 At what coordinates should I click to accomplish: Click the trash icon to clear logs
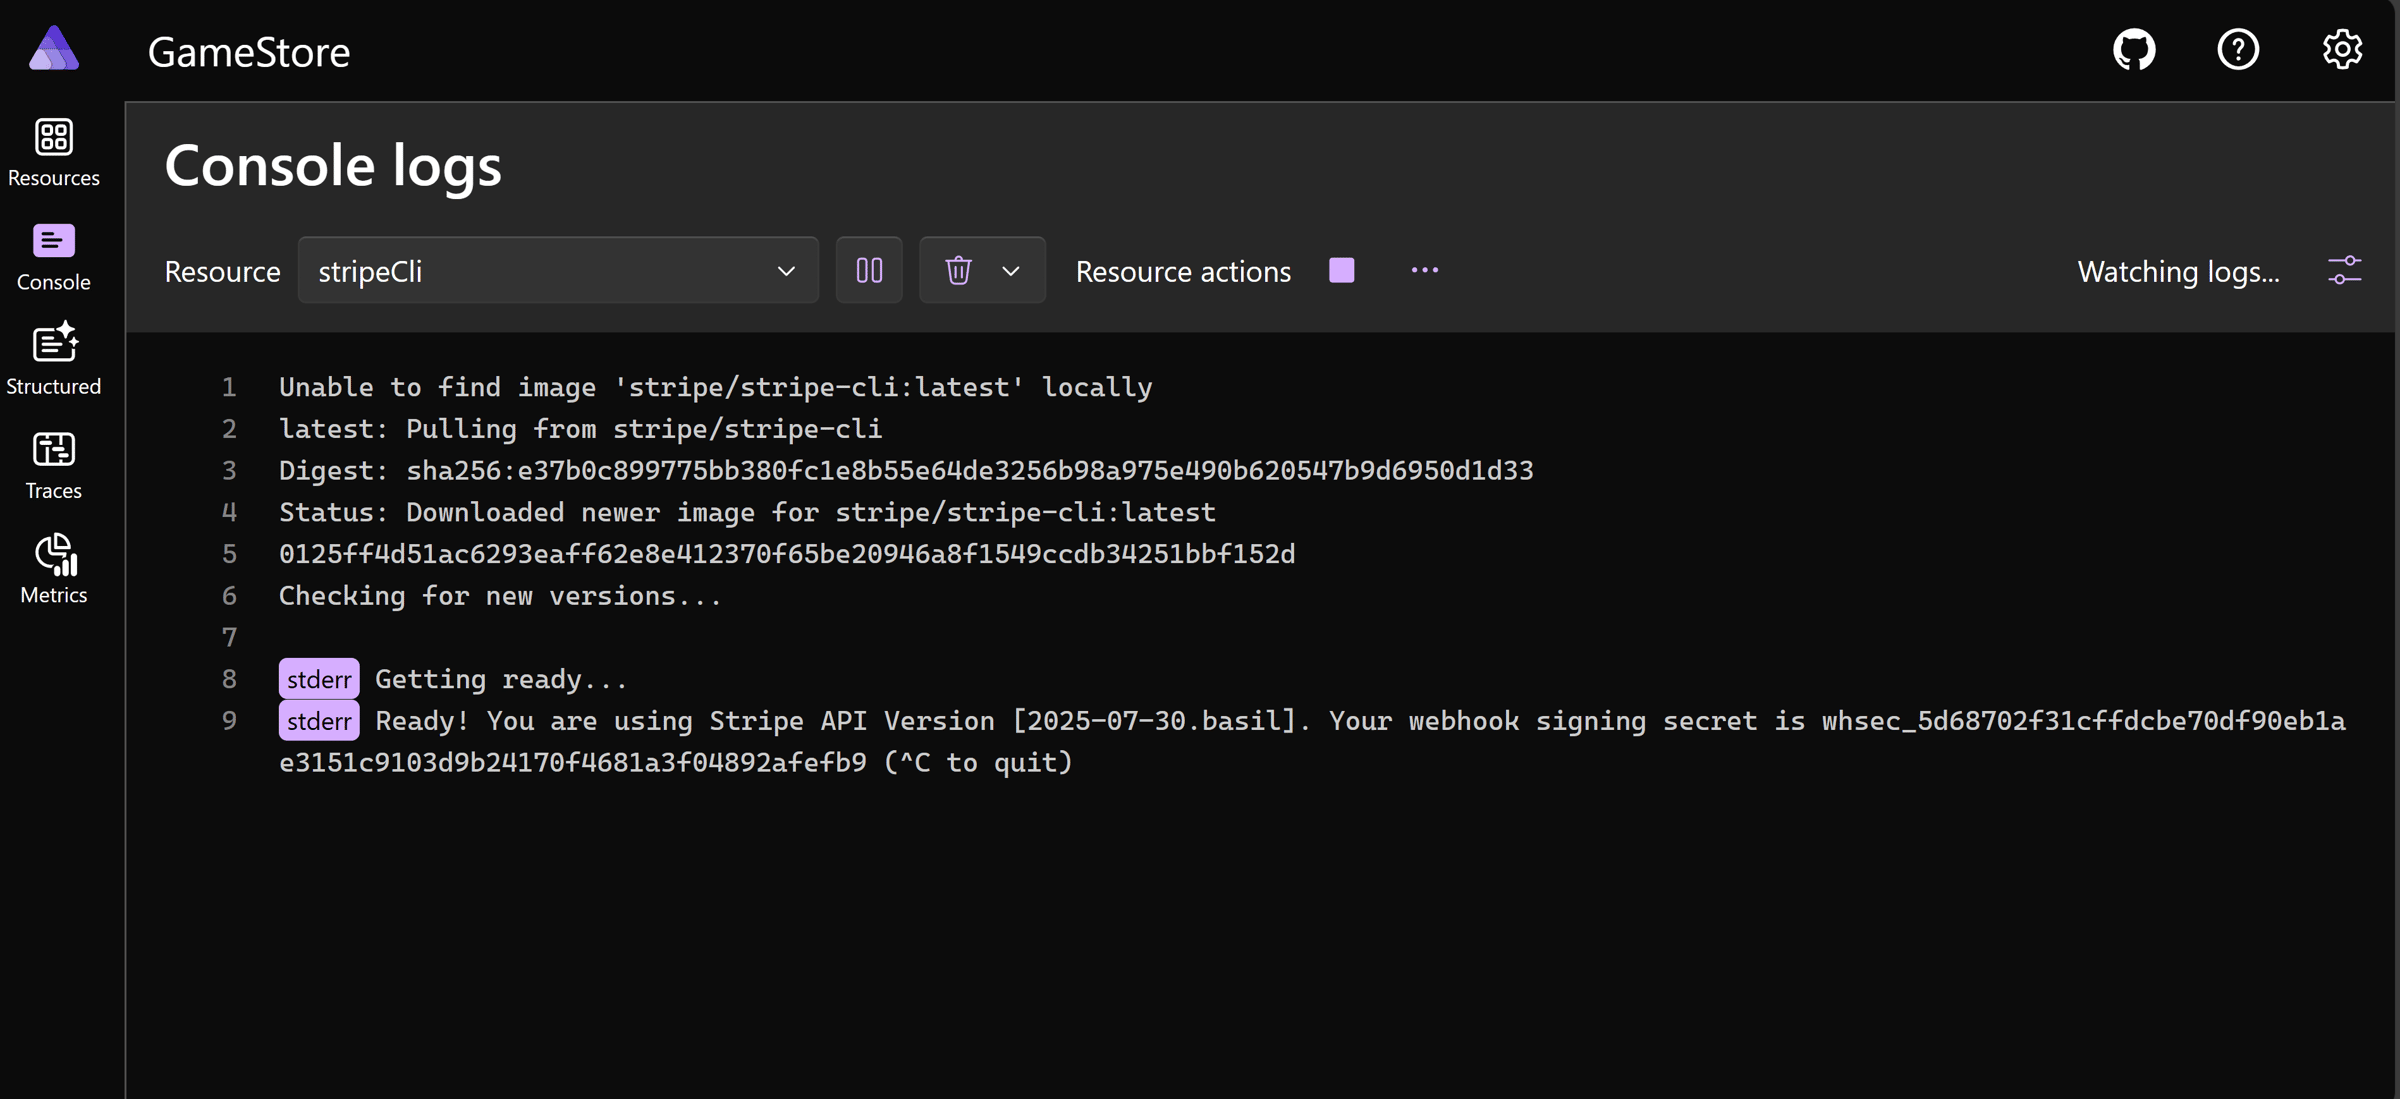(958, 270)
